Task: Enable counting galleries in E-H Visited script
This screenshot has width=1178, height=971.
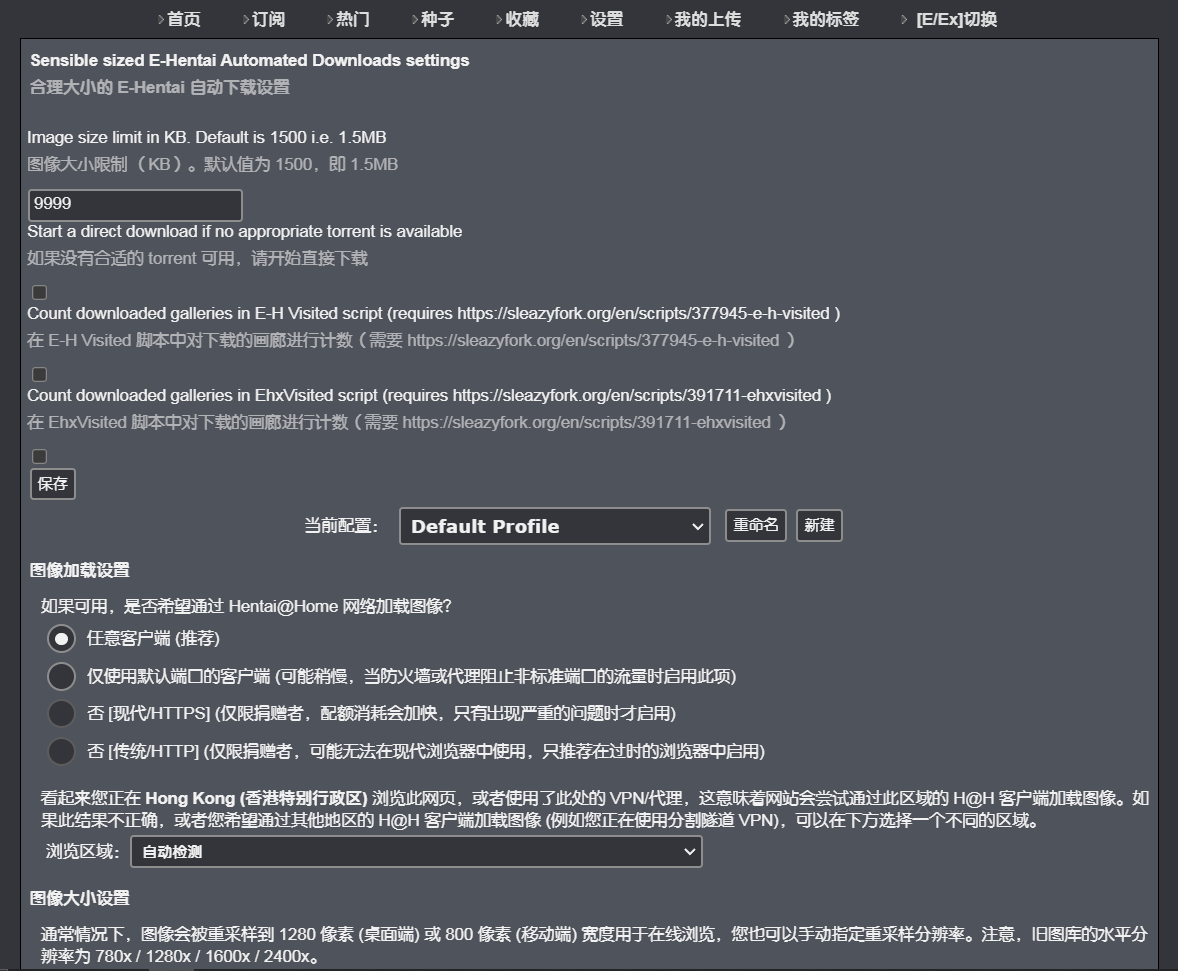Action: pos(39,292)
